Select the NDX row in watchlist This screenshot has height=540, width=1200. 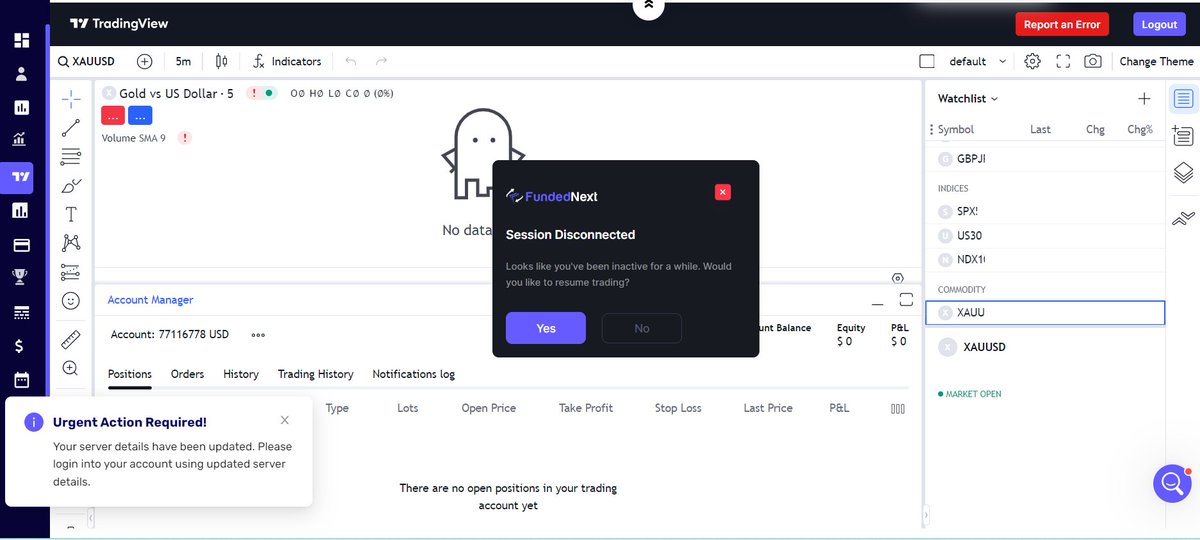click(1045, 260)
